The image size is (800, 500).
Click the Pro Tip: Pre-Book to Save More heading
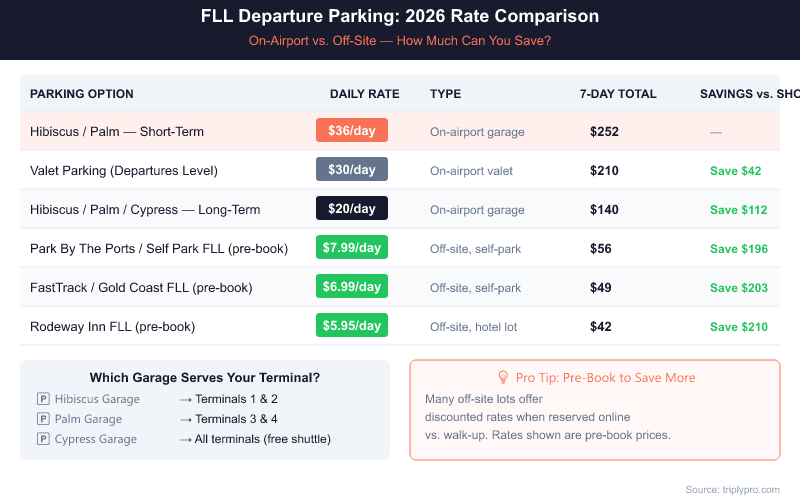[605, 378]
